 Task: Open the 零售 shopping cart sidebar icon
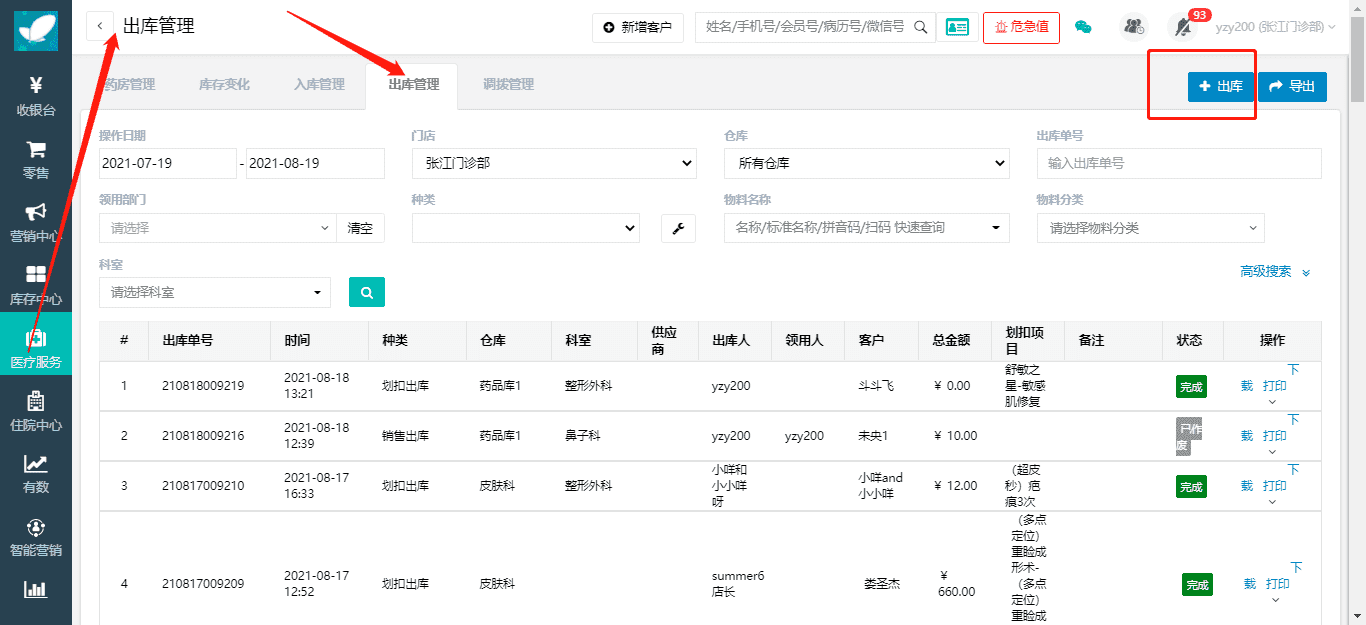[x=36, y=159]
